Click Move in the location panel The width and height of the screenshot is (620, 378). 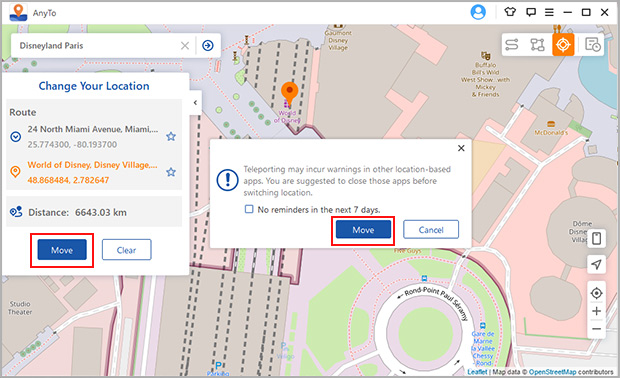pos(62,250)
